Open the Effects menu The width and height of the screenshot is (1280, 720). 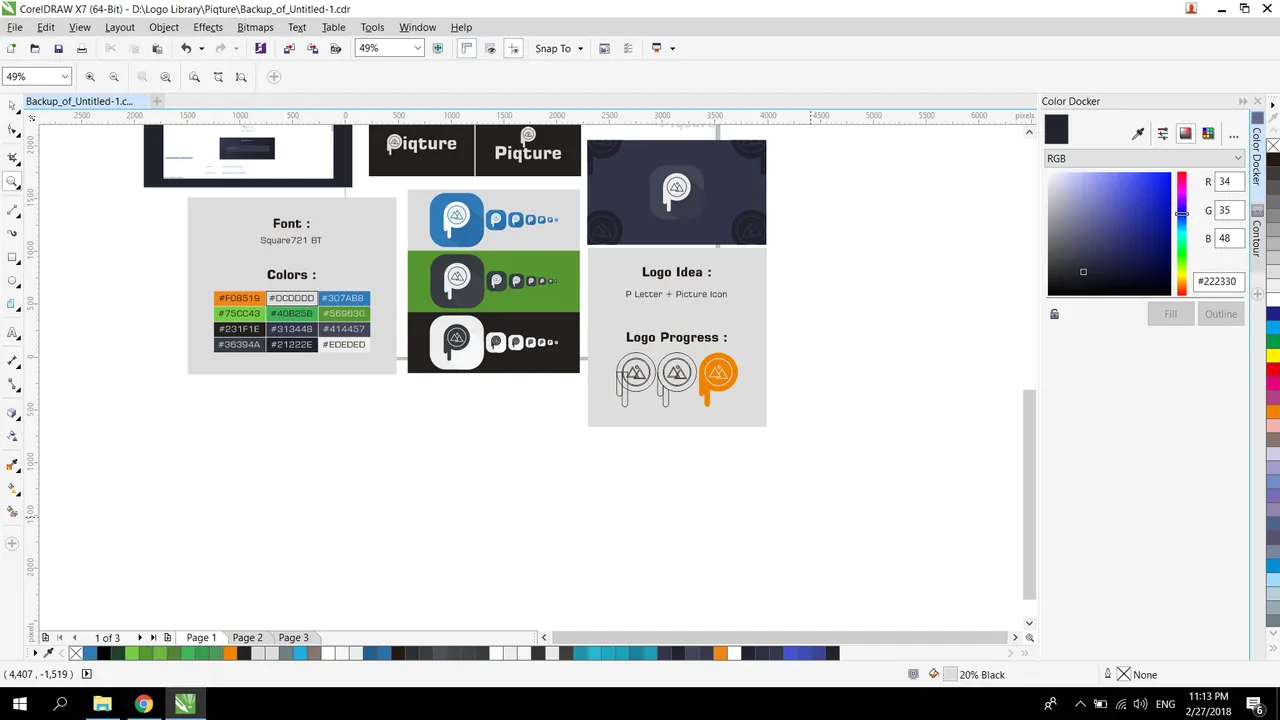208,27
